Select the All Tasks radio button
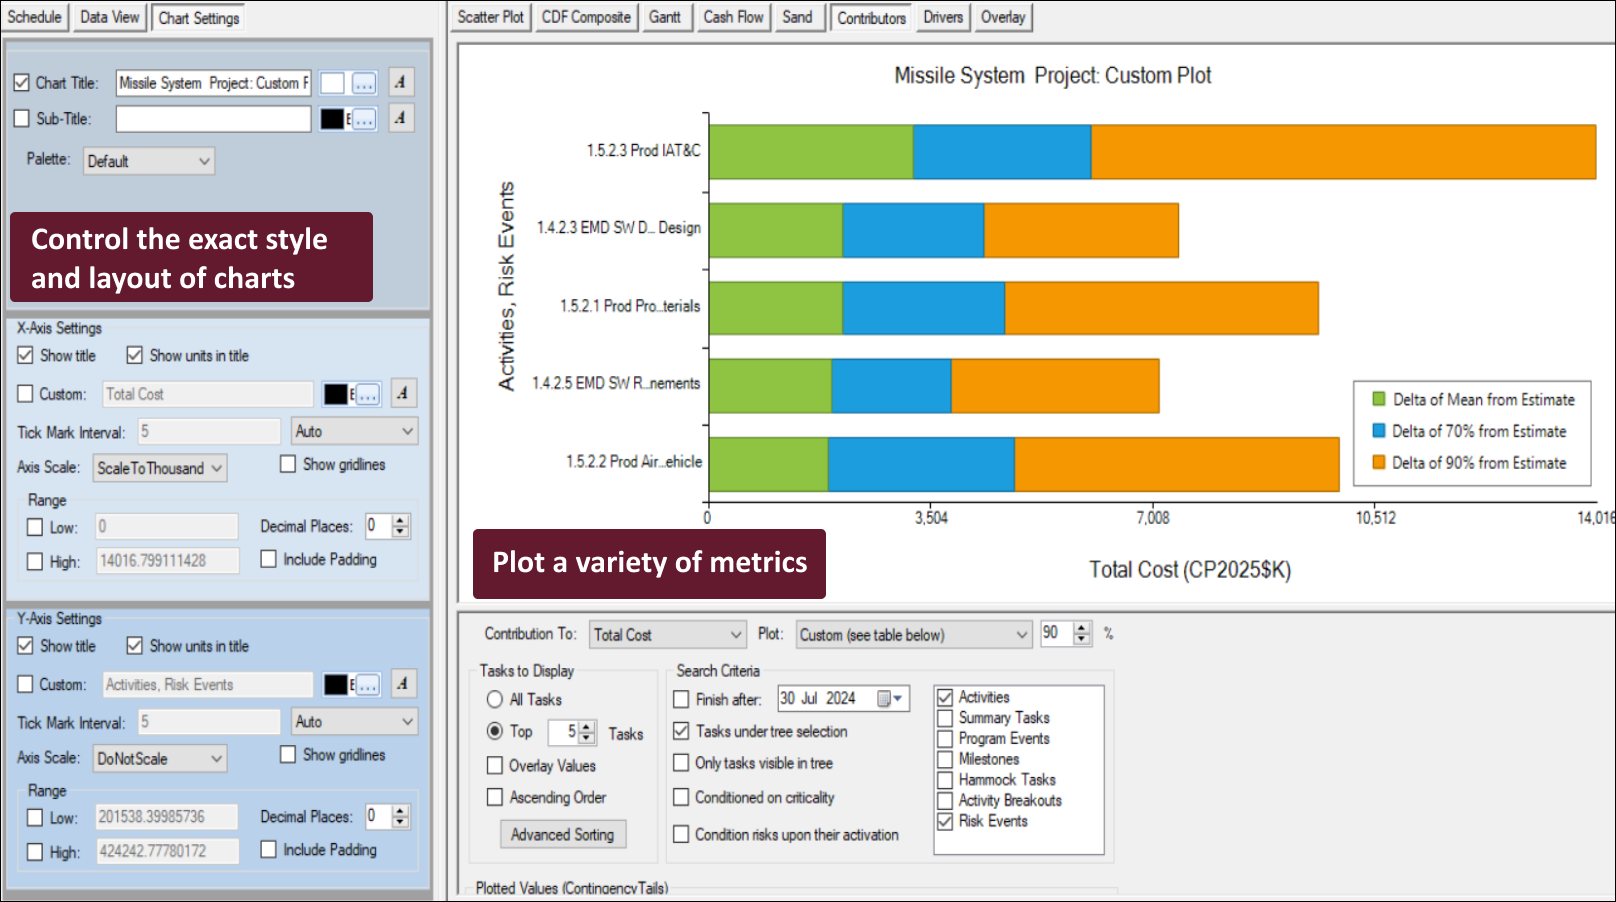Screen dimensions: 1616x902 495,699
